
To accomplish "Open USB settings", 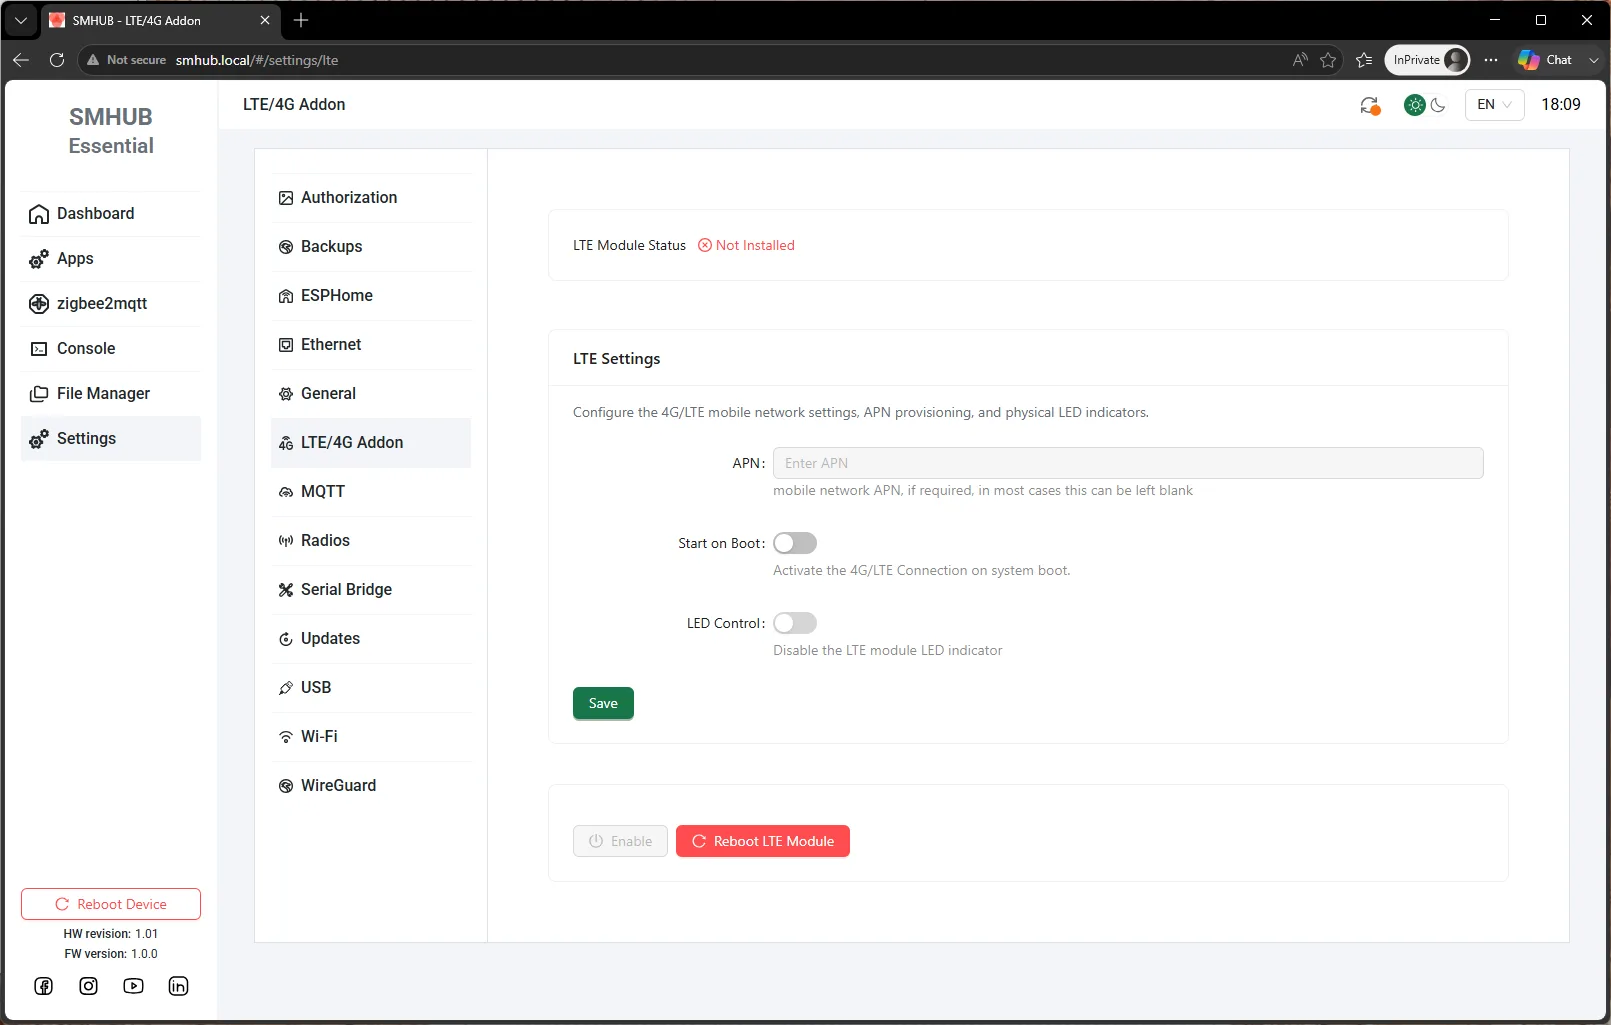I will 371,688.
